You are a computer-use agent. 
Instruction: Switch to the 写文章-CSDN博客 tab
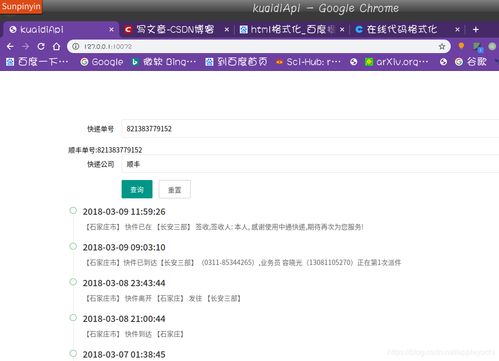coord(176,30)
